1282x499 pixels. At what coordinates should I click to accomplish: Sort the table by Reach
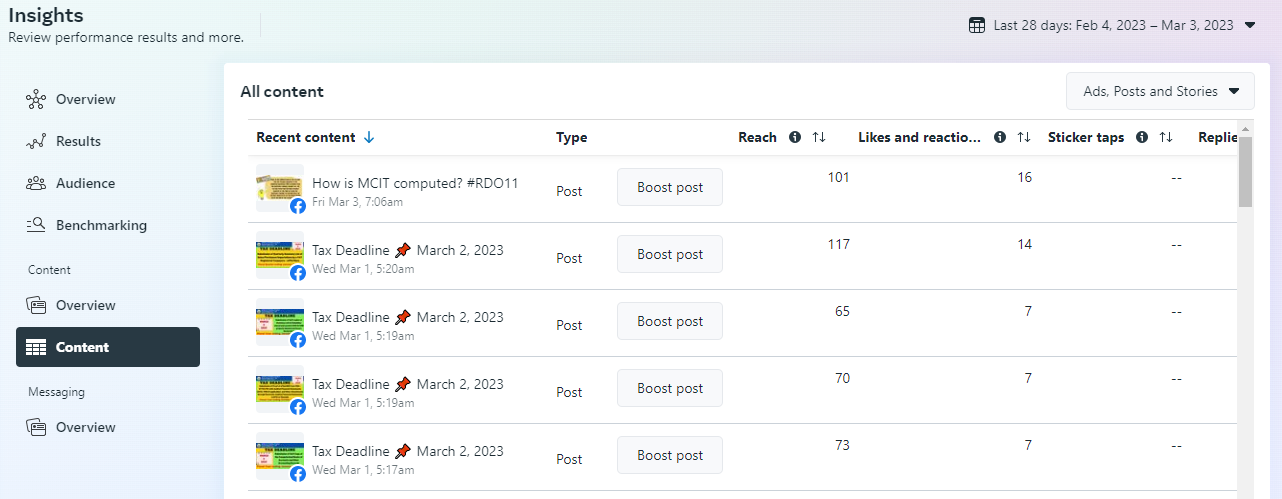coord(819,137)
